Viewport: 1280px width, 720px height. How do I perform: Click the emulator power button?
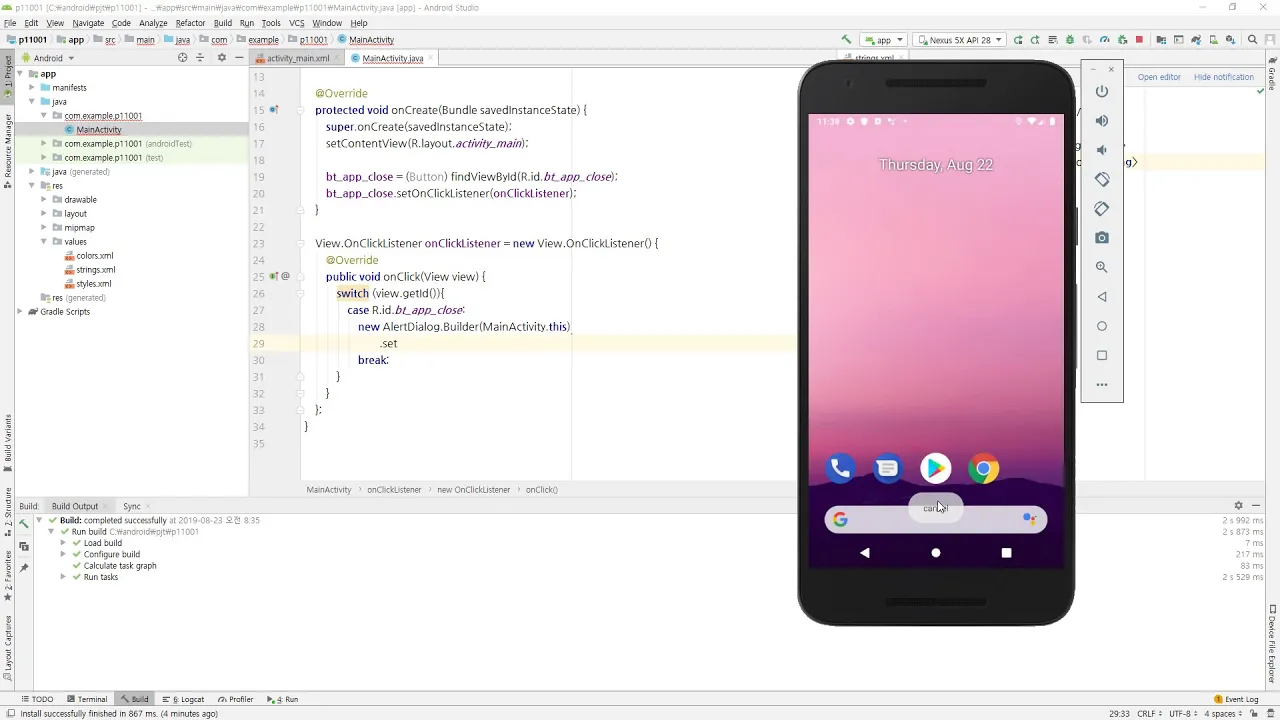click(1102, 91)
